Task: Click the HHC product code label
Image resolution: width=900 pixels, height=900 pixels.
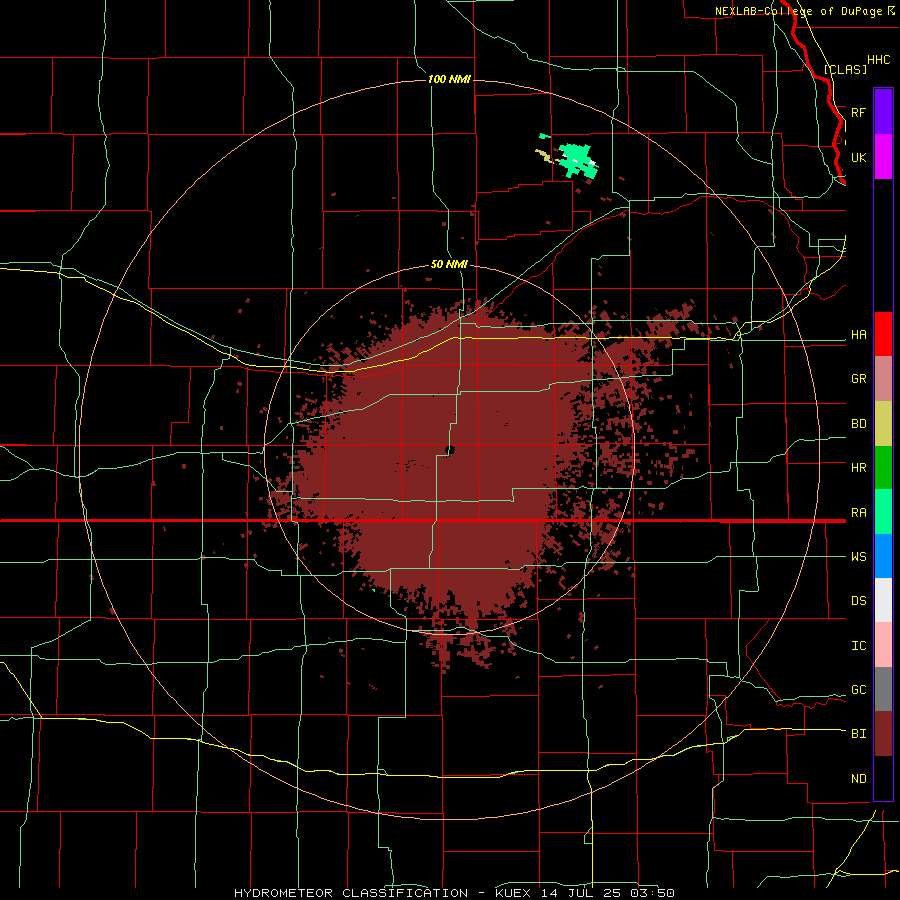Action: click(878, 60)
